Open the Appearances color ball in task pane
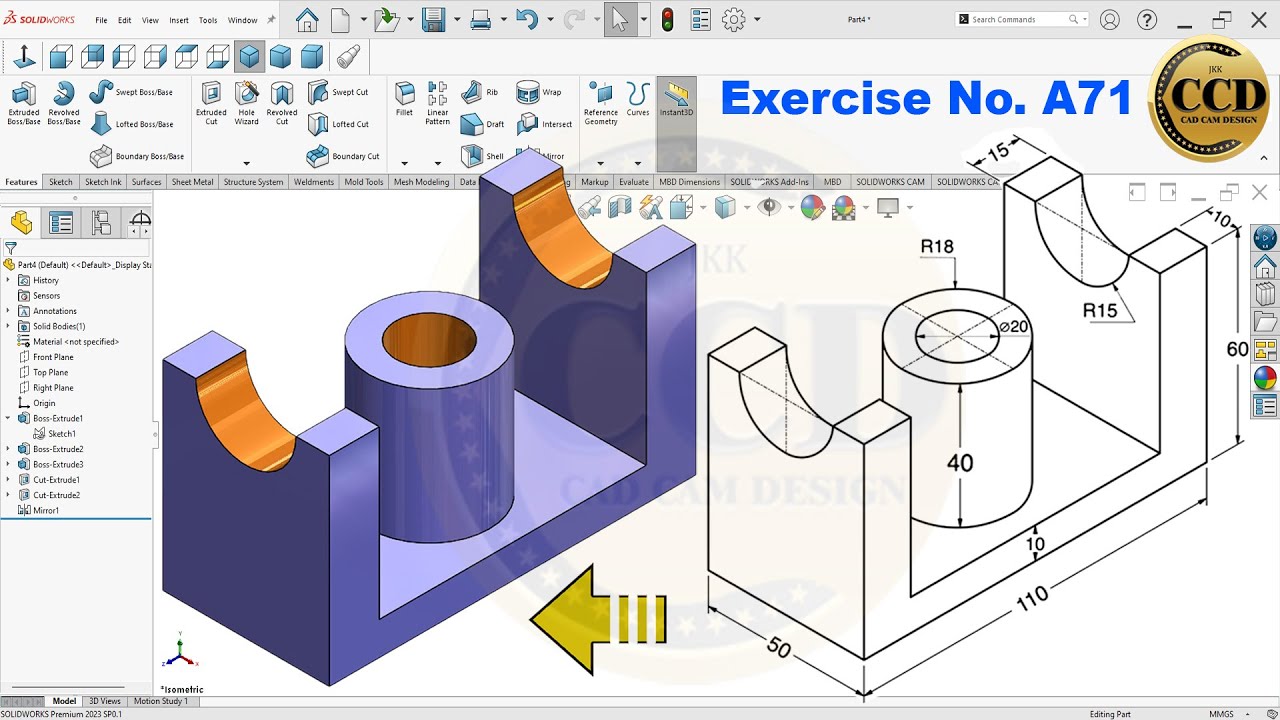 coord(1265,378)
